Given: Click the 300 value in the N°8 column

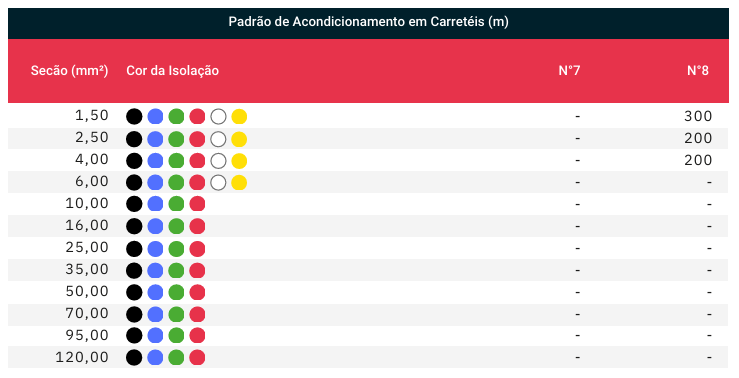Looking at the screenshot, I should [x=698, y=116].
